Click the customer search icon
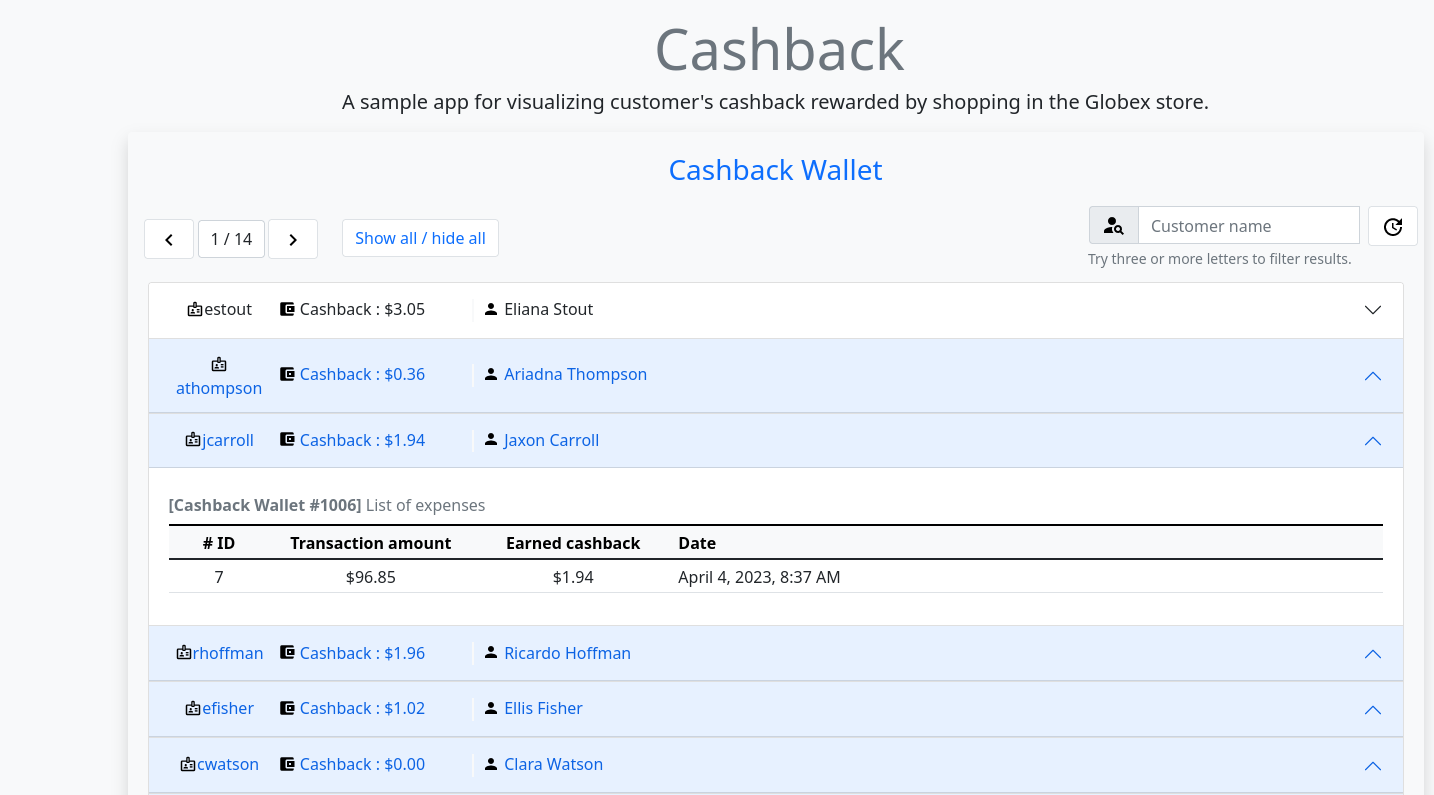 pos(1114,226)
